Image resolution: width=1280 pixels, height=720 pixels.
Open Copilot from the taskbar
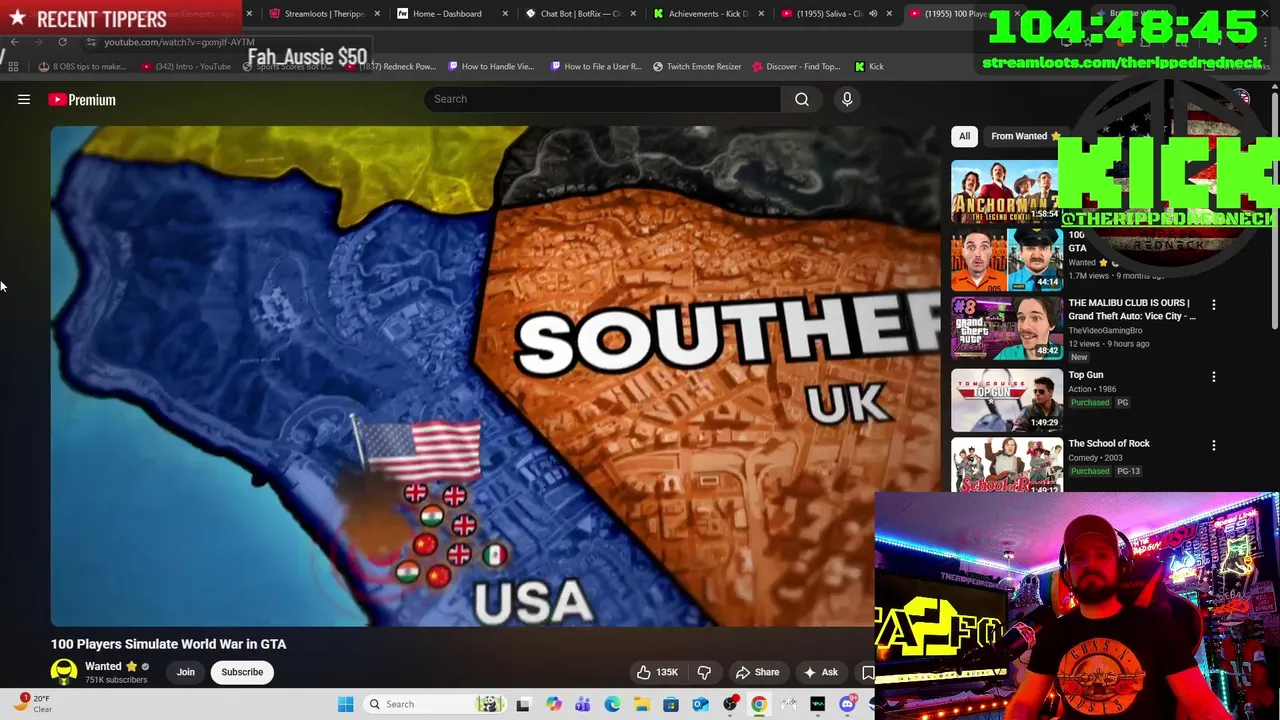pyautogui.click(x=553, y=704)
